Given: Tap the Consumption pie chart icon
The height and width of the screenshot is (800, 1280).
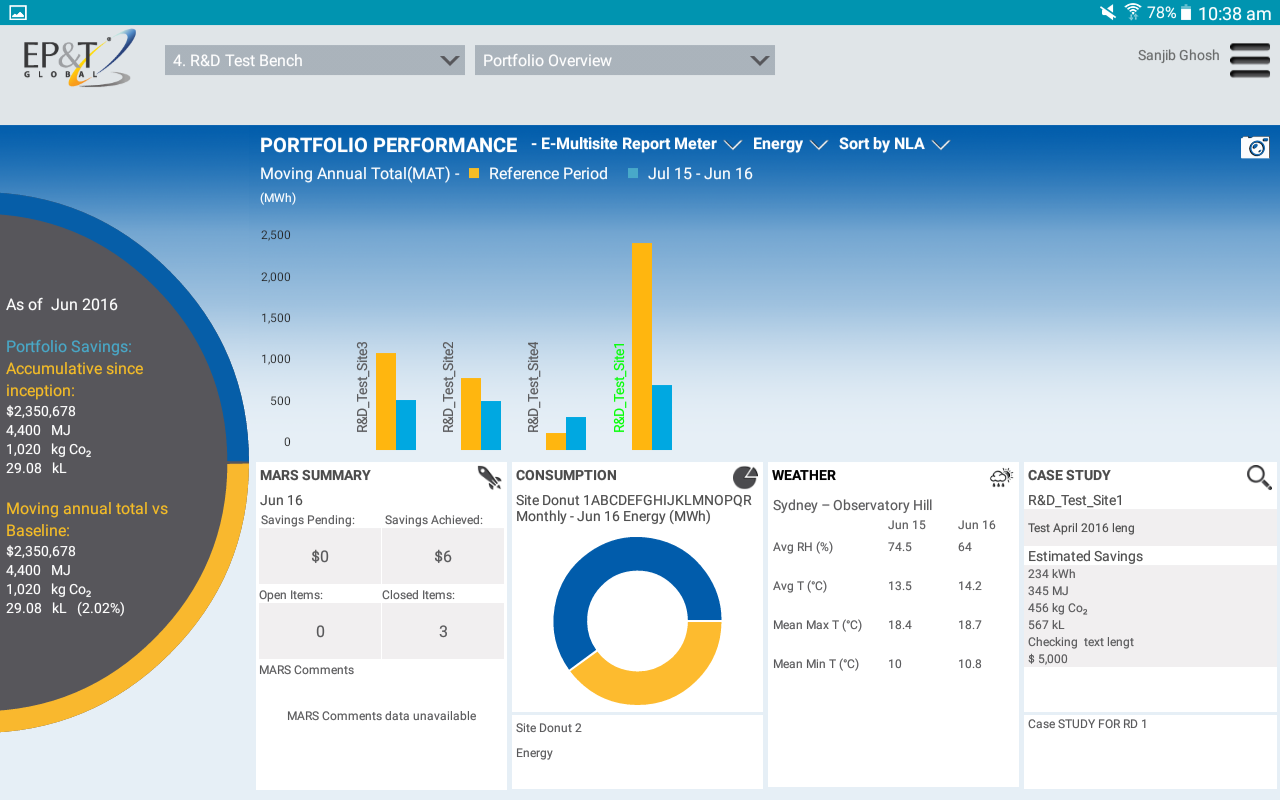Looking at the screenshot, I should point(745,477).
